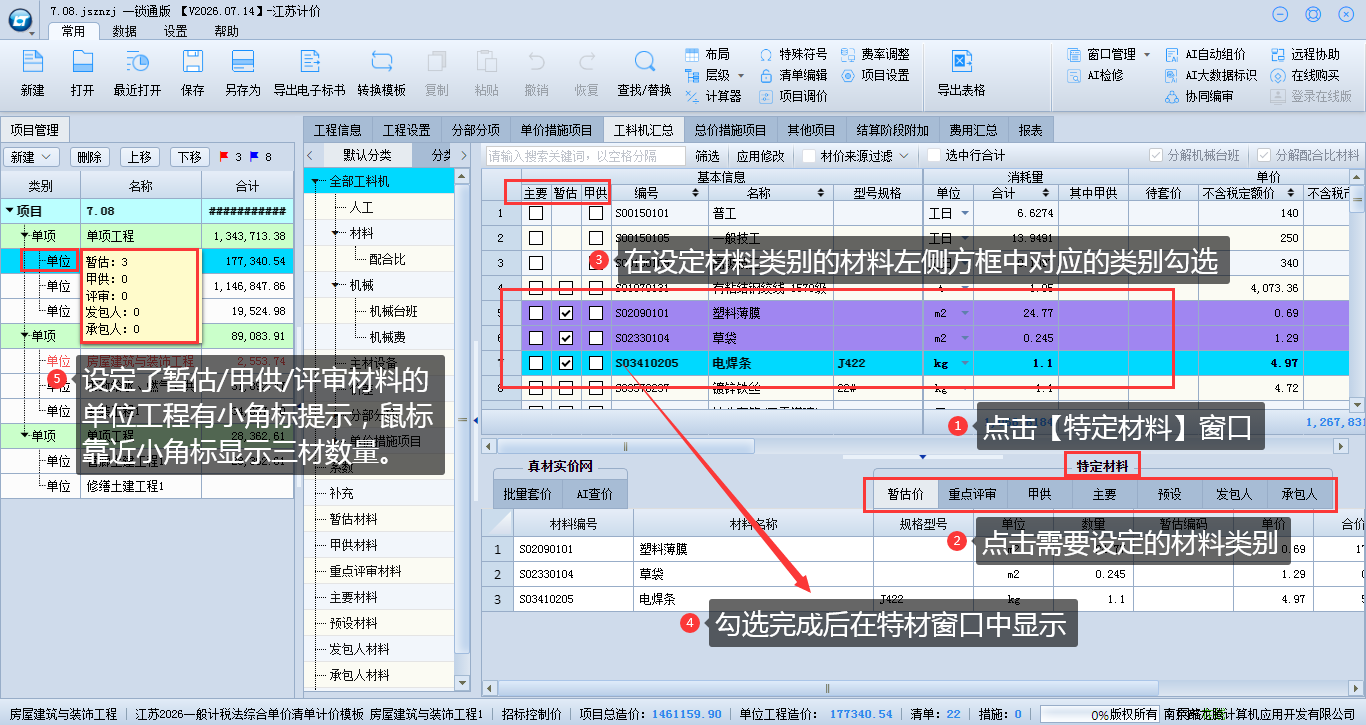Click the bottom horizontal scrollbar thumb
Image resolution: width=1366 pixels, height=725 pixels.
click(826, 688)
